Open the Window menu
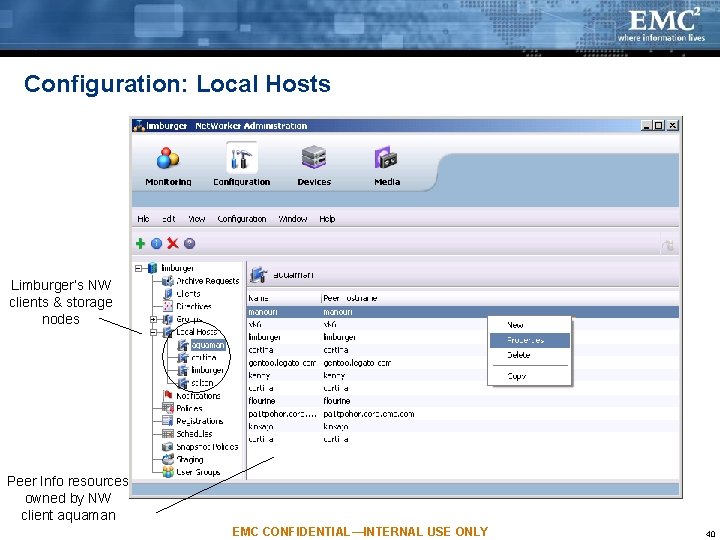Image resolution: width=720 pixels, height=540 pixels. click(292, 219)
